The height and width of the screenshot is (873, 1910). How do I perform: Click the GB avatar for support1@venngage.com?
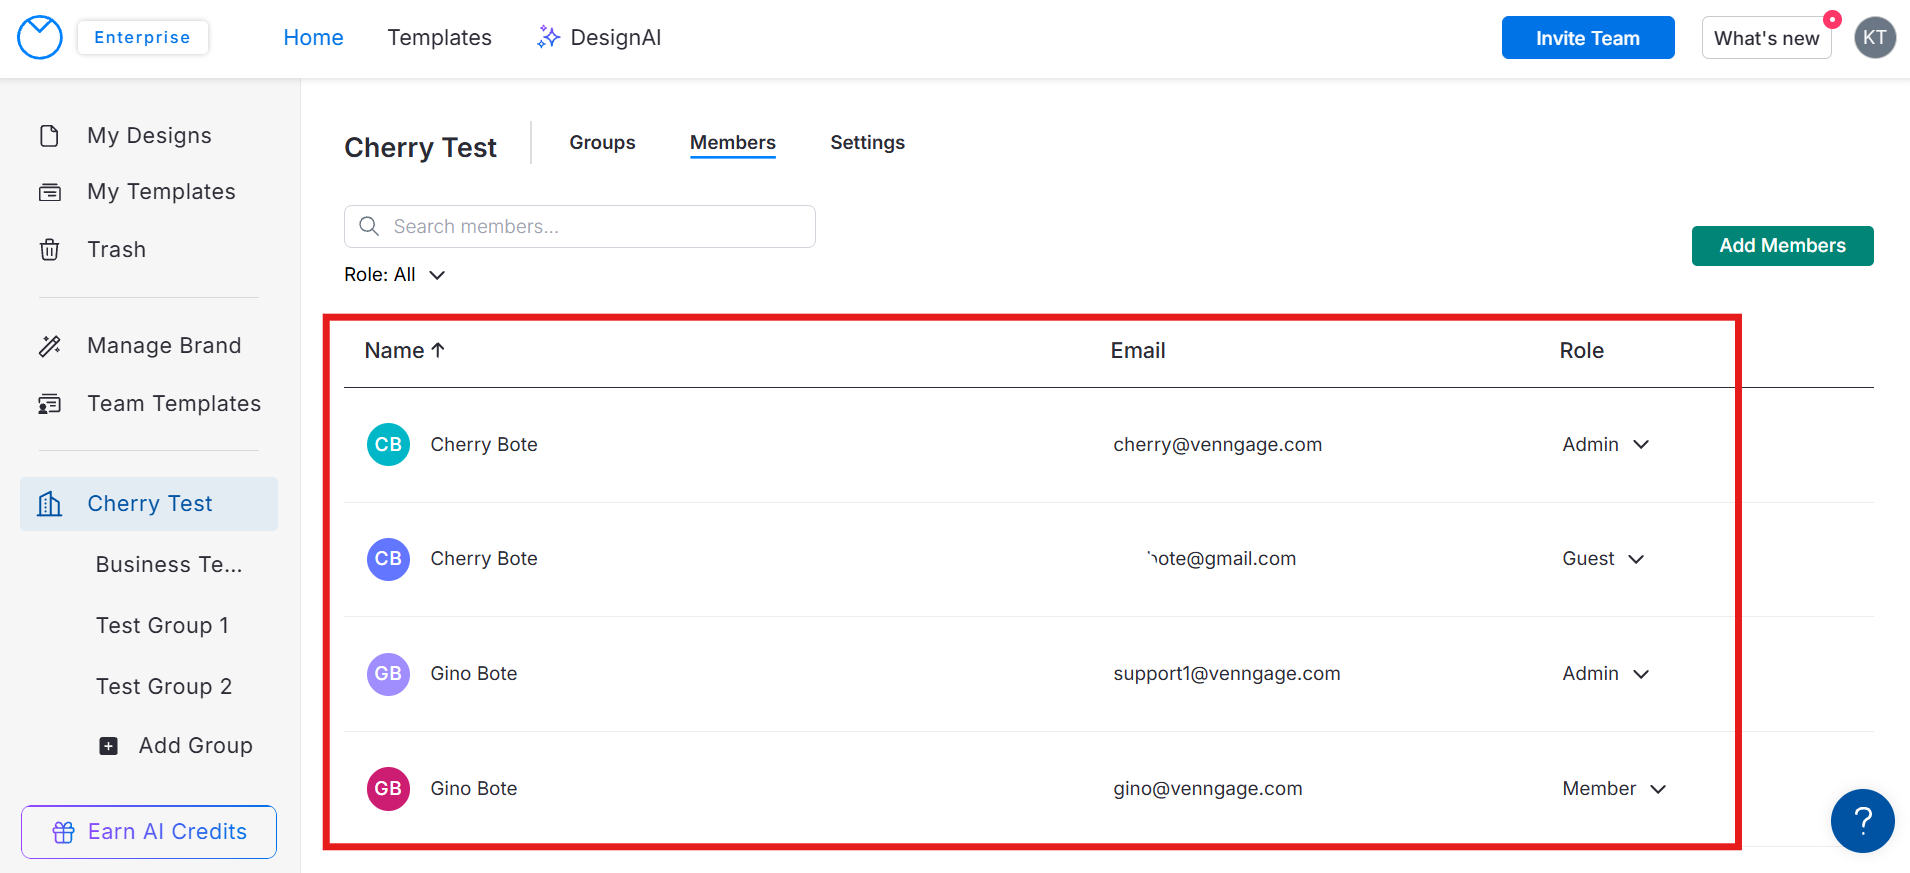coord(388,673)
